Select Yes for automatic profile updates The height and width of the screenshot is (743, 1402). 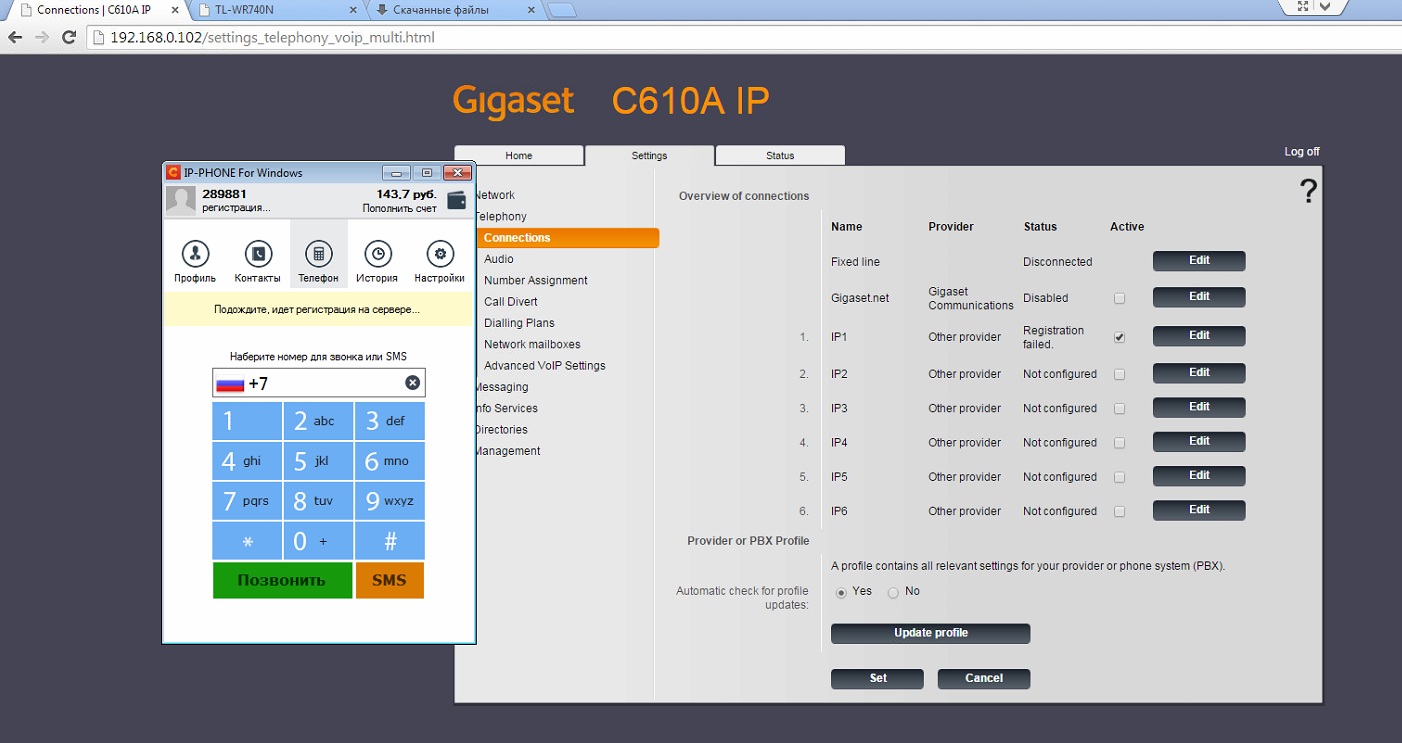(841, 592)
